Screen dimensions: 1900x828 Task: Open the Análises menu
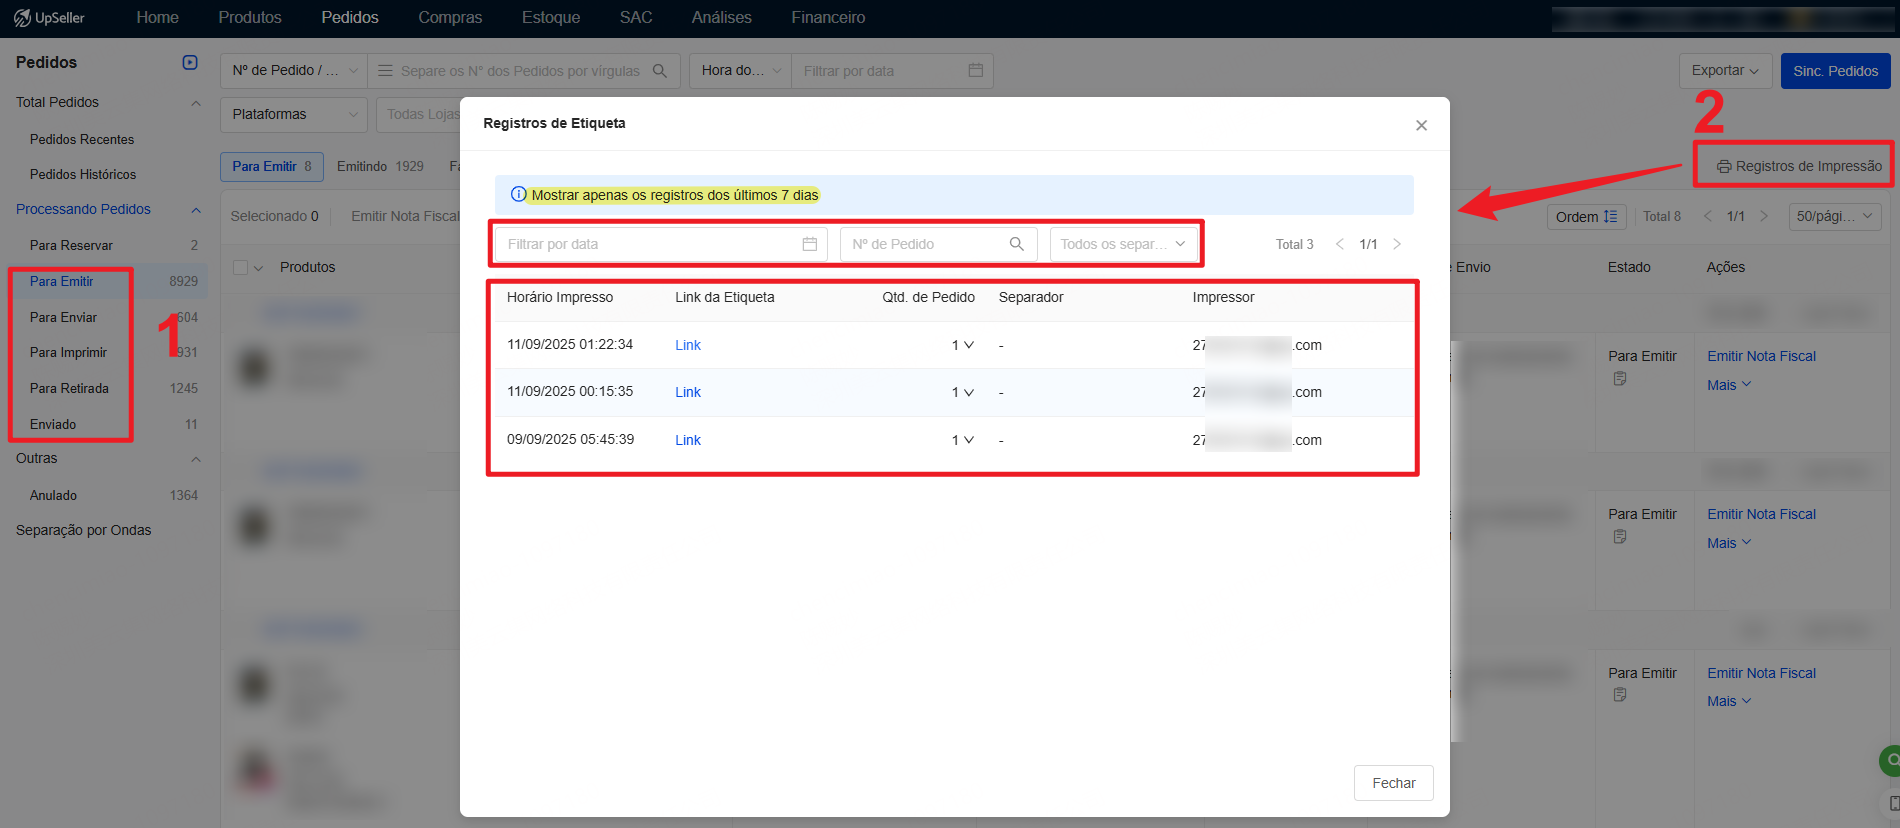tap(721, 18)
